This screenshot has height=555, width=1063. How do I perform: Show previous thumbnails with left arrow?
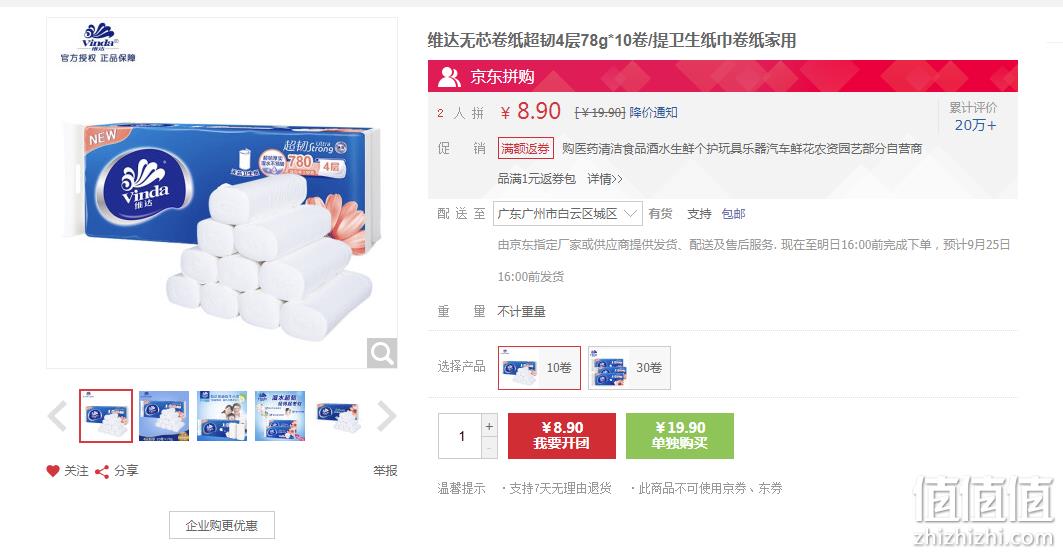[x=58, y=416]
